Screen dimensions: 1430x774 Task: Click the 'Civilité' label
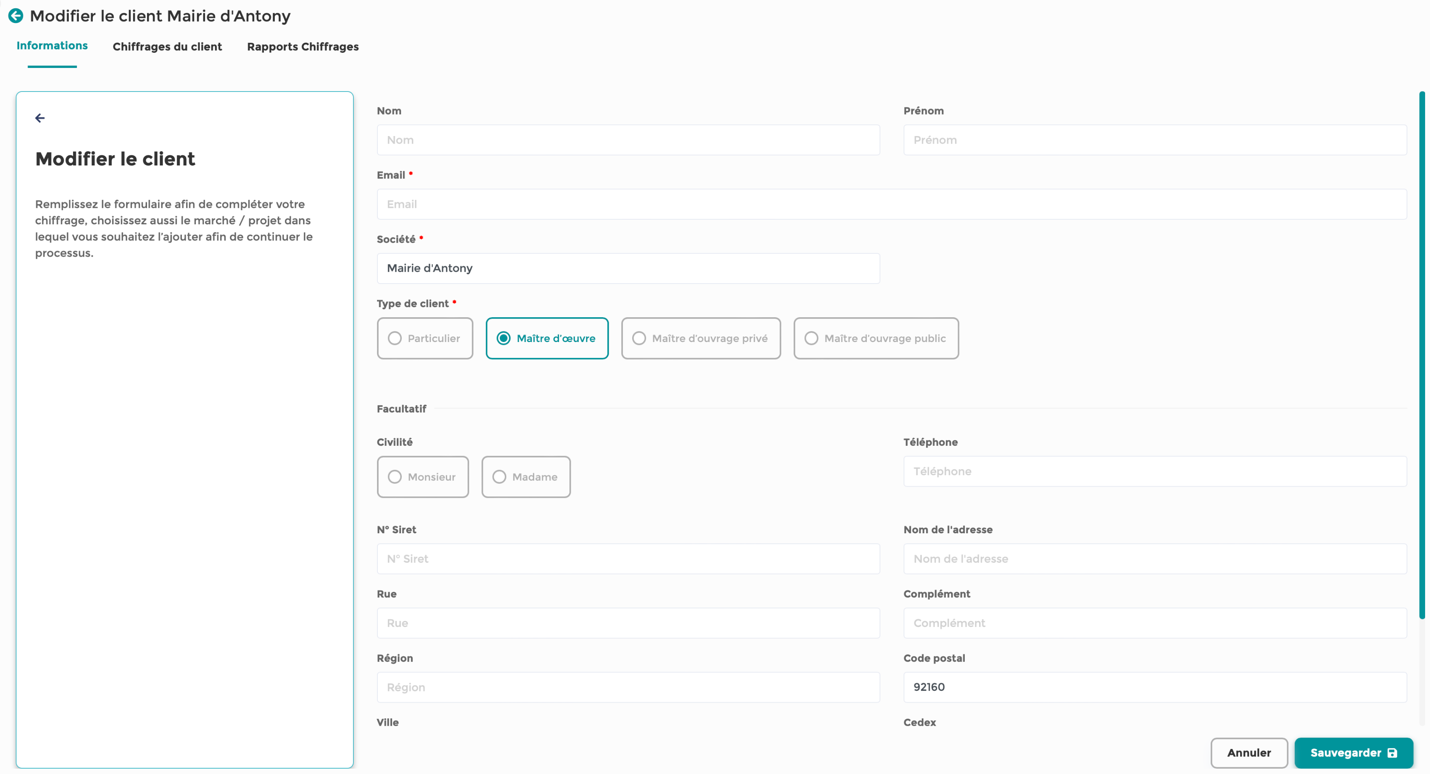point(394,442)
